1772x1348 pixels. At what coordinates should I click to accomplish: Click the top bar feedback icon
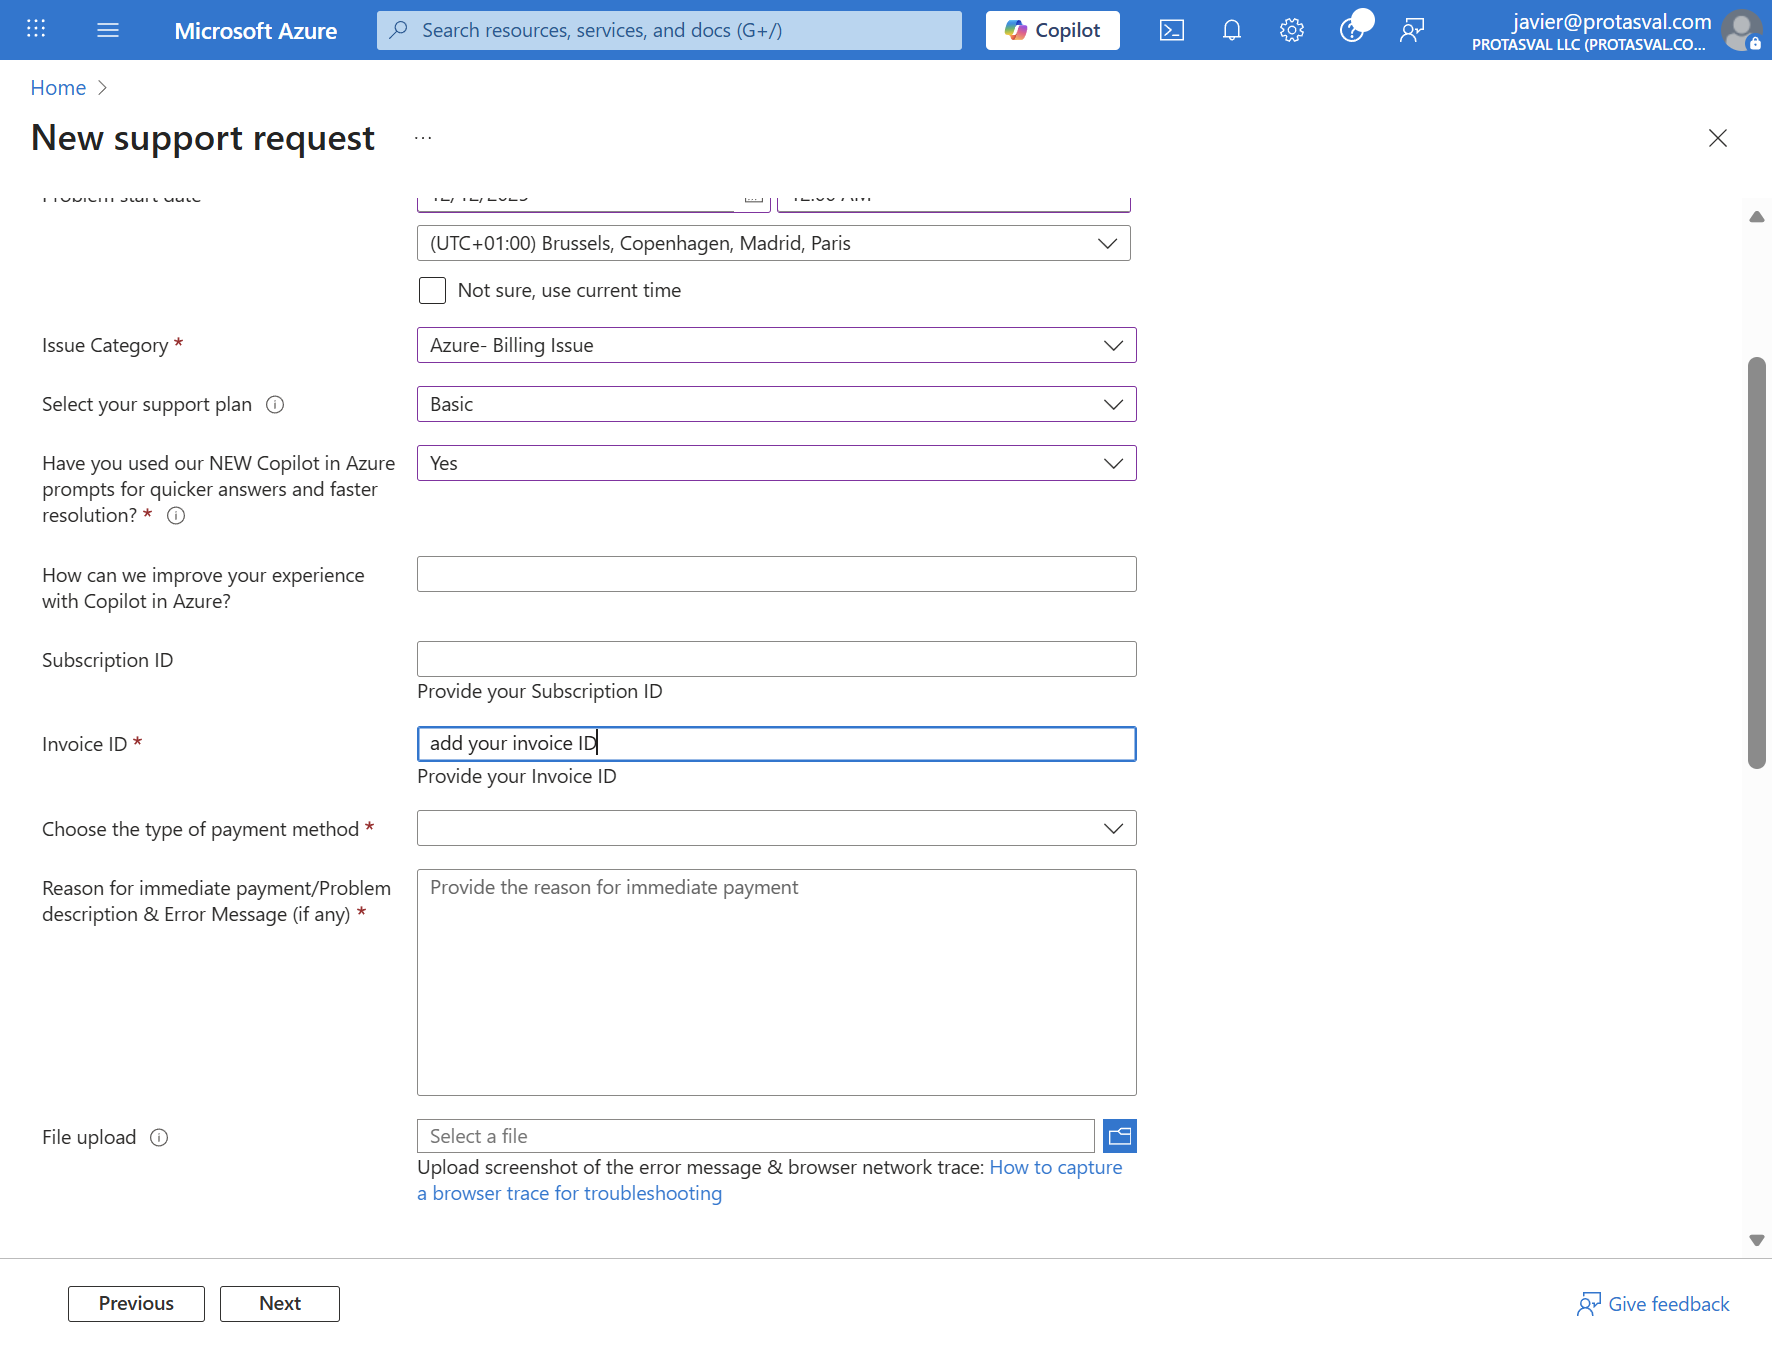[x=1412, y=30]
